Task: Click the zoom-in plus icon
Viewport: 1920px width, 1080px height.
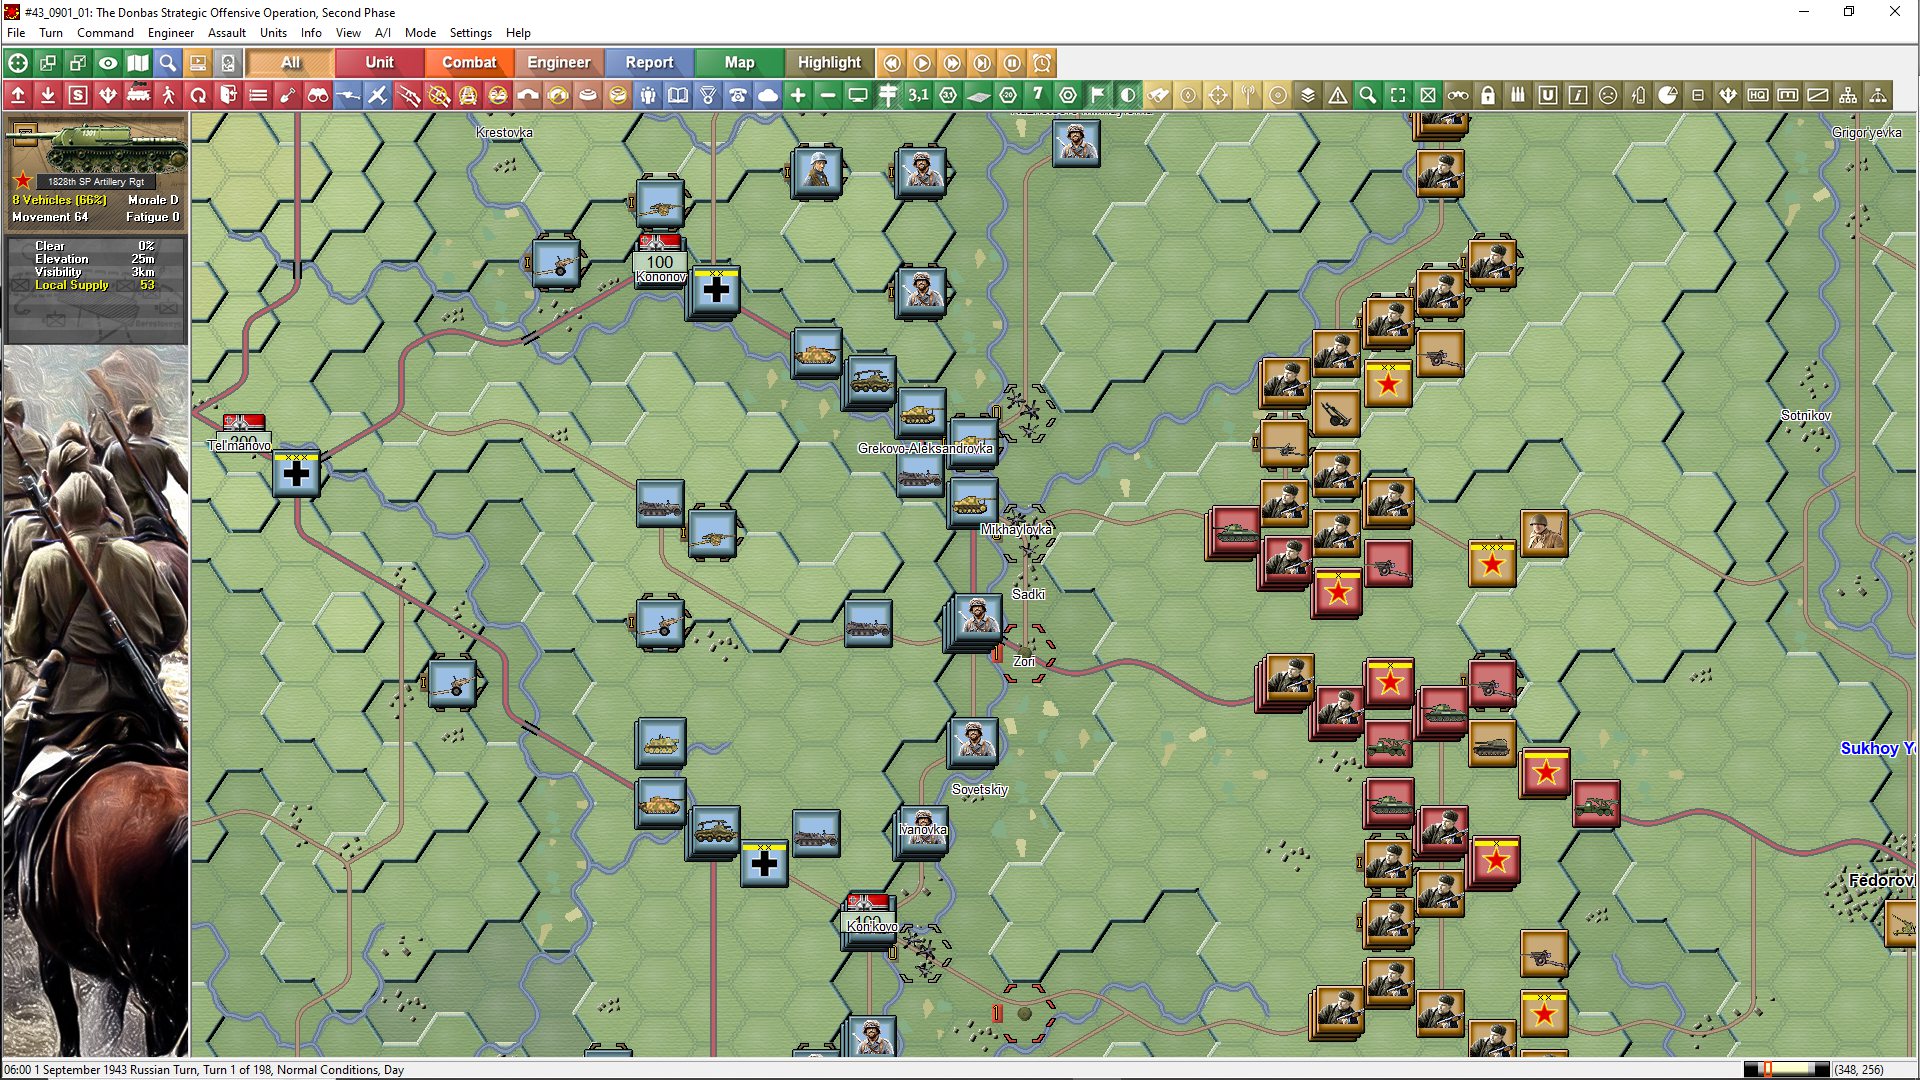Action: point(798,95)
